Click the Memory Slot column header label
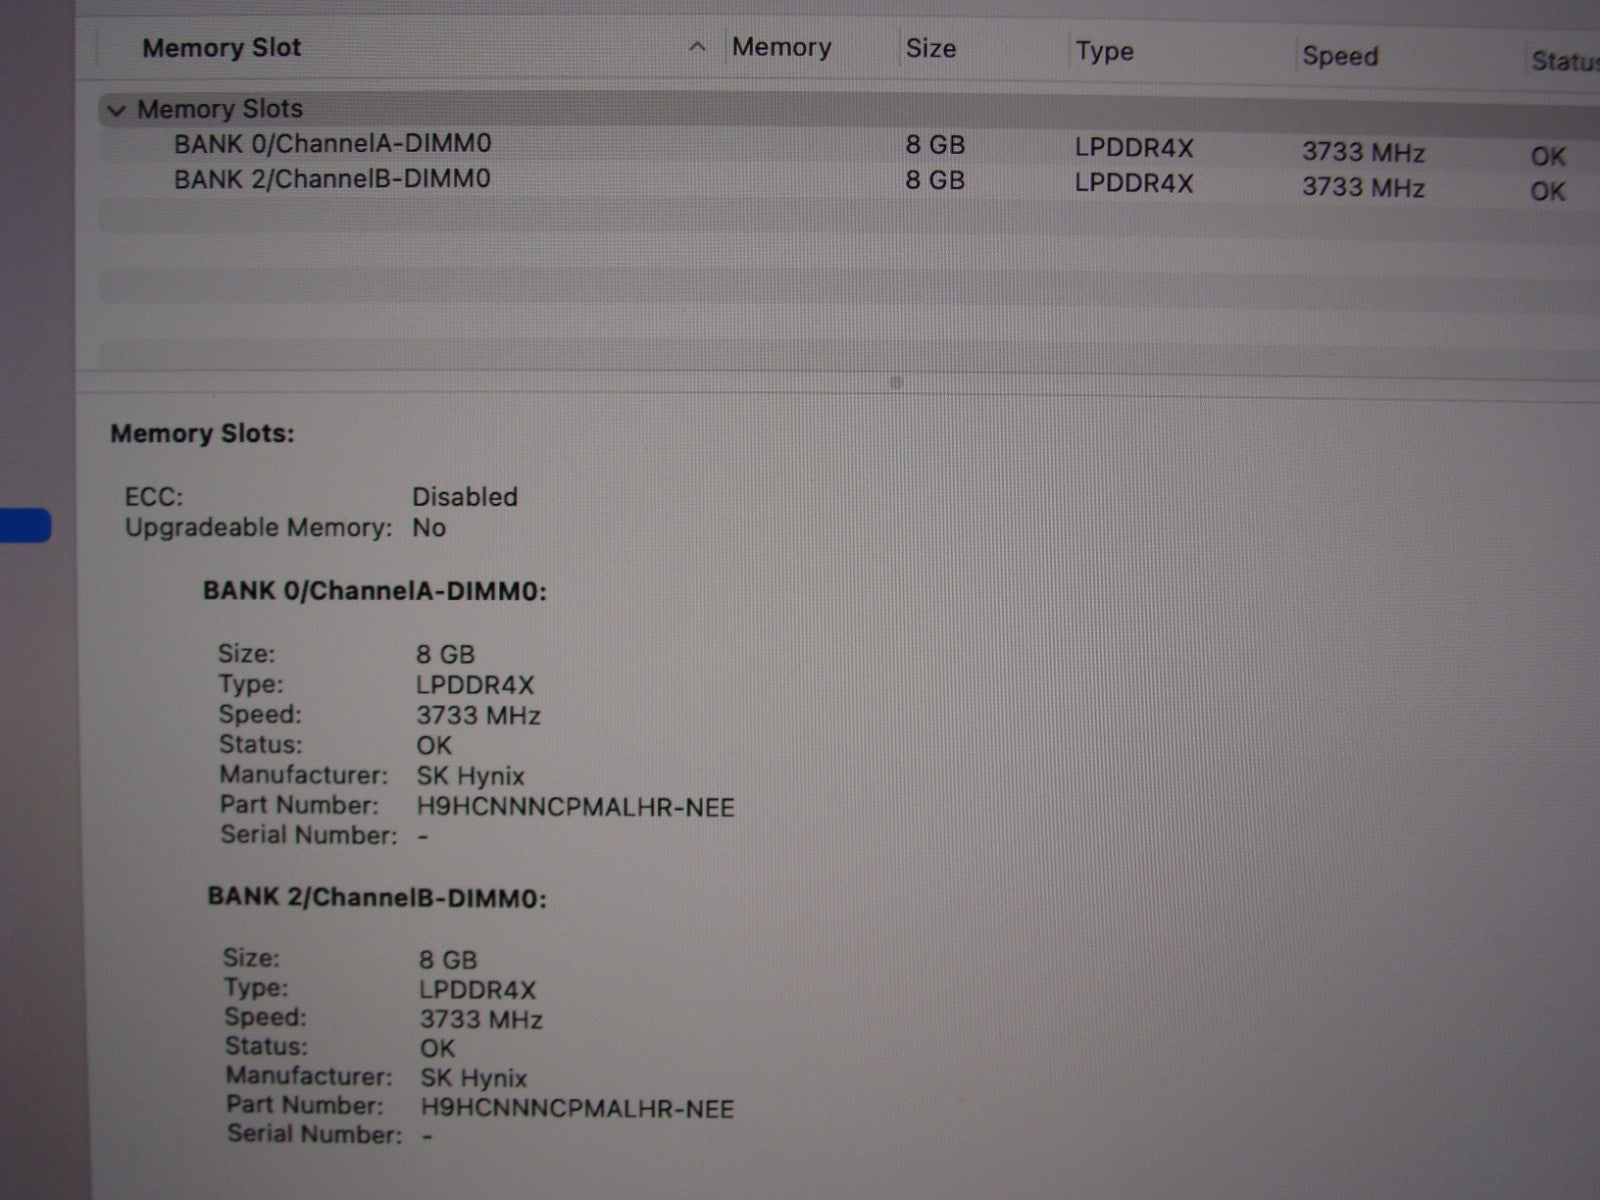The width and height of the screenshot is (1600, 1200). pos(222,47)
